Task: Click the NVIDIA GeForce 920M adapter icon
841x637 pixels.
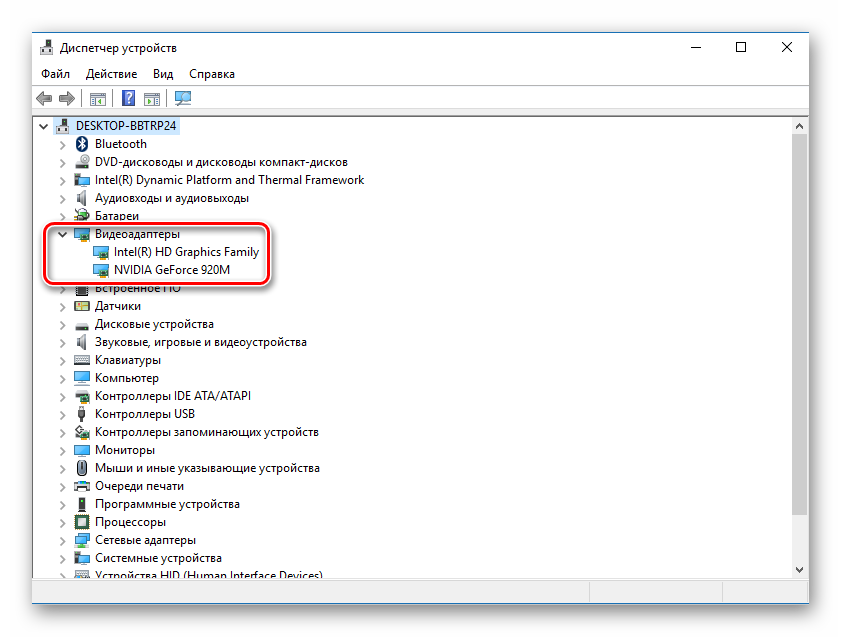Action: [101, 270]
